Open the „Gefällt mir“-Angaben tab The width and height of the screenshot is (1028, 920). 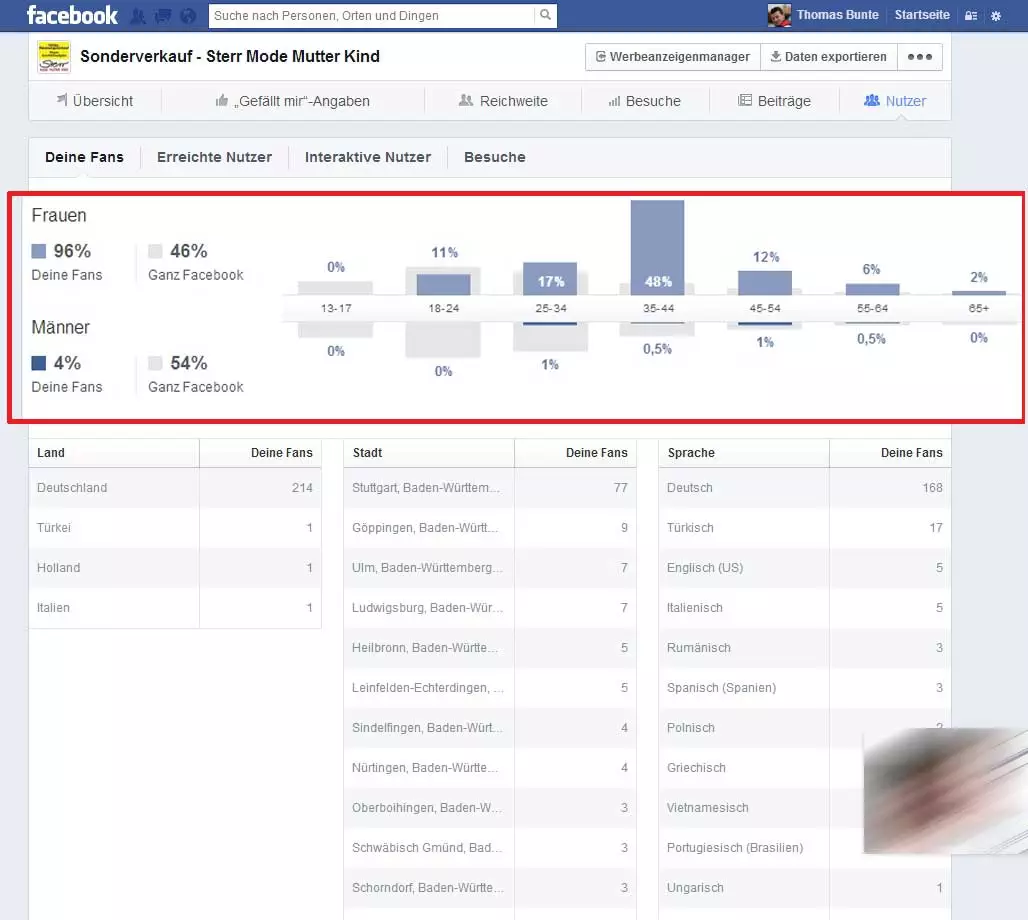pyautogui.click(x=292, y=101)
